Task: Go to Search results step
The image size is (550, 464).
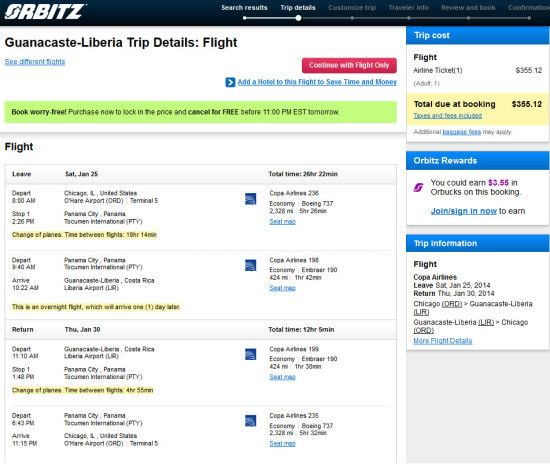Action: point(244,8)
